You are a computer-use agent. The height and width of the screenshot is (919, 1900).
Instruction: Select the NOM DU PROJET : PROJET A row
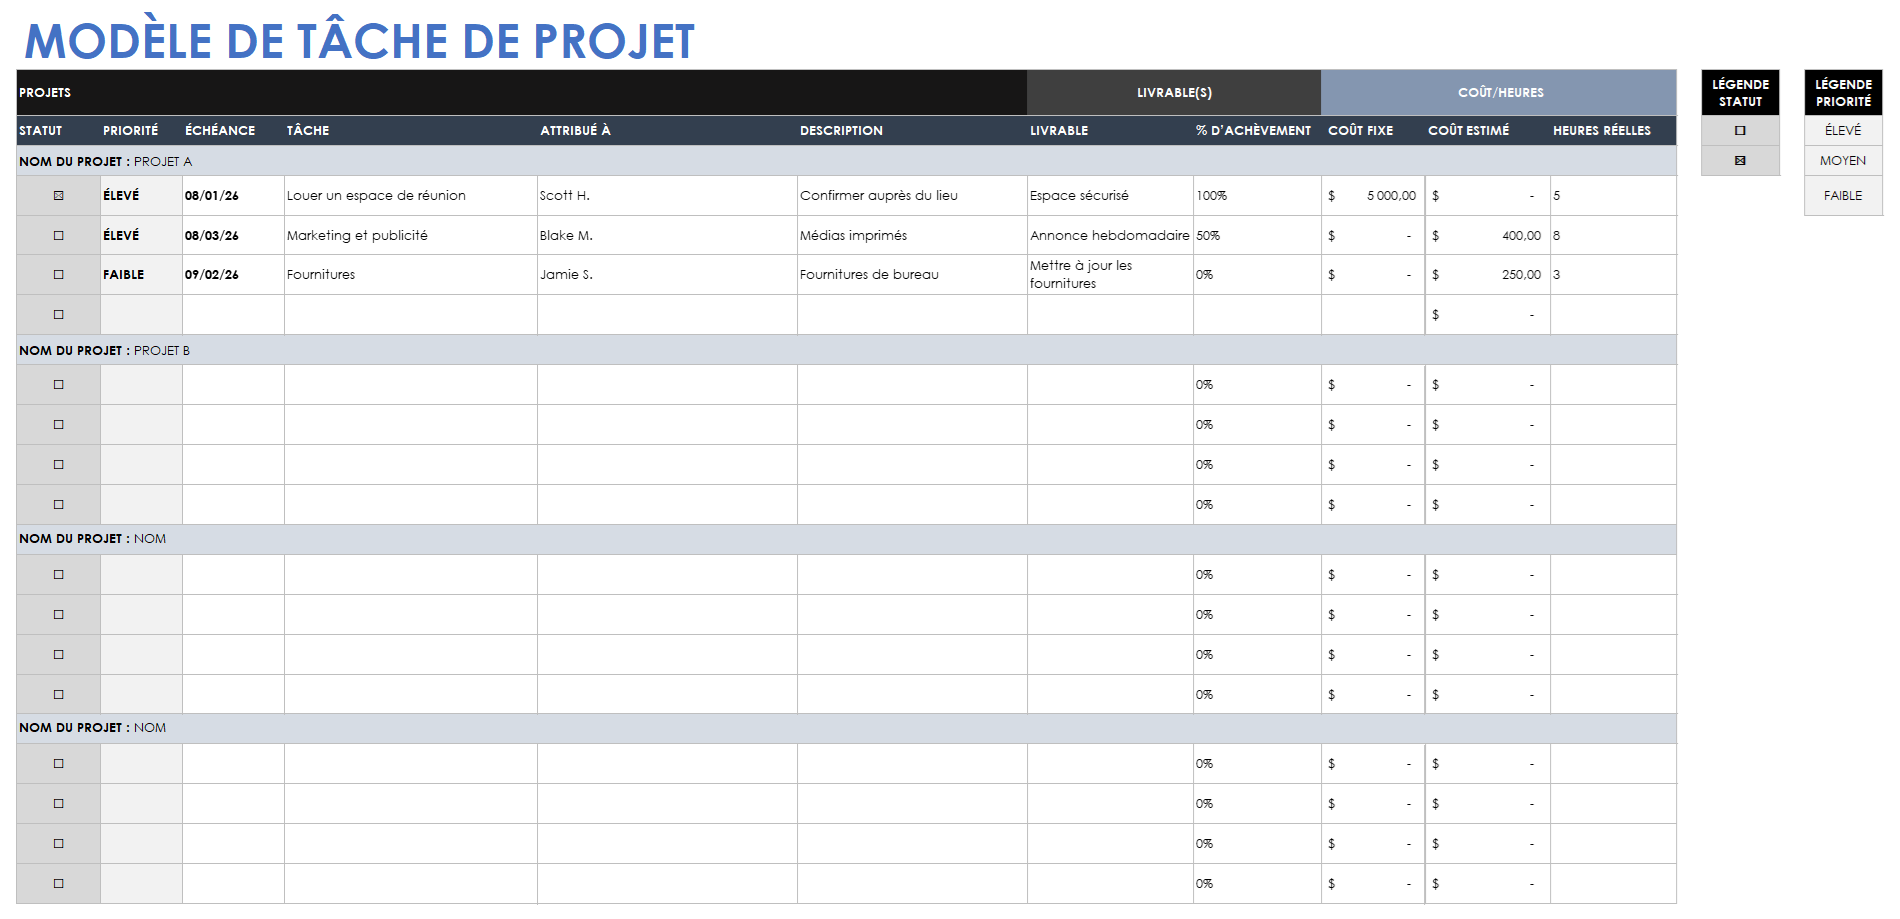pos(846,161)
